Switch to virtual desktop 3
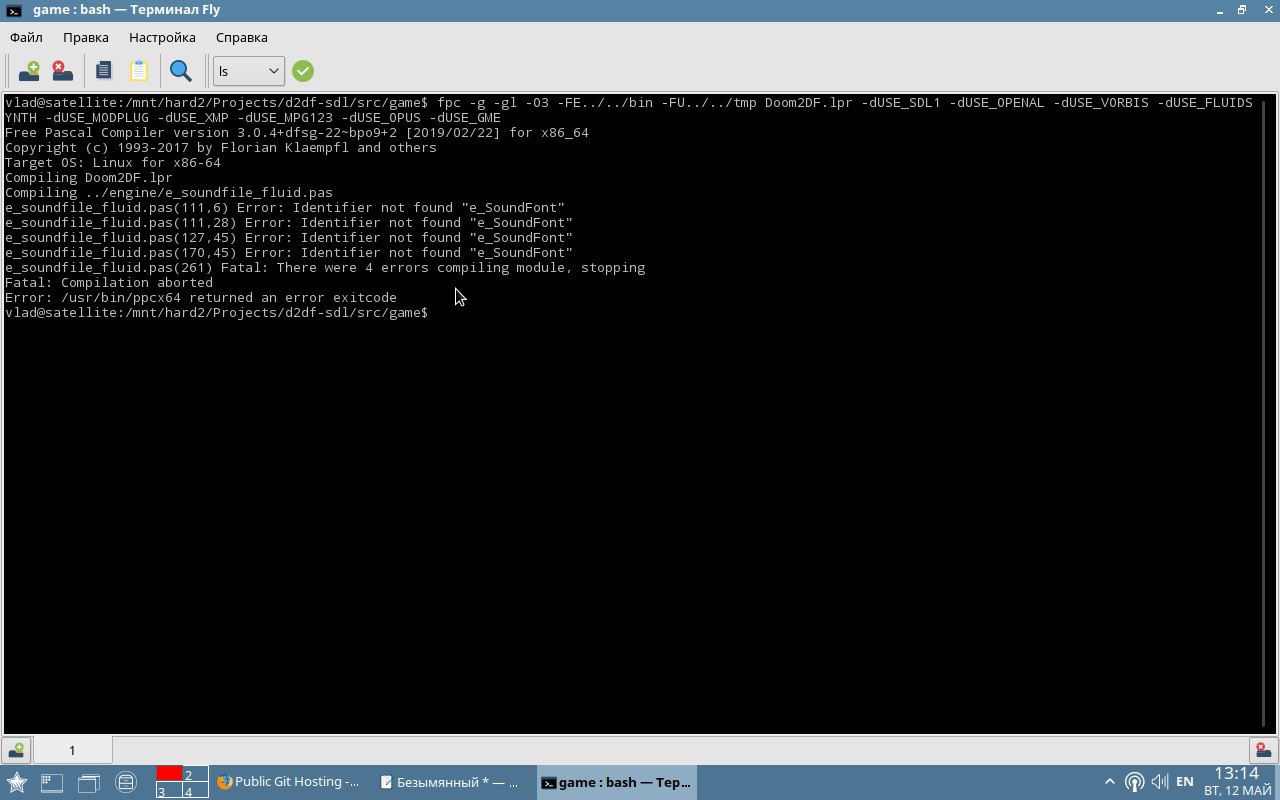Viewport: 1280px width, 800px height. pyautogui.click(x=169, y=790)
